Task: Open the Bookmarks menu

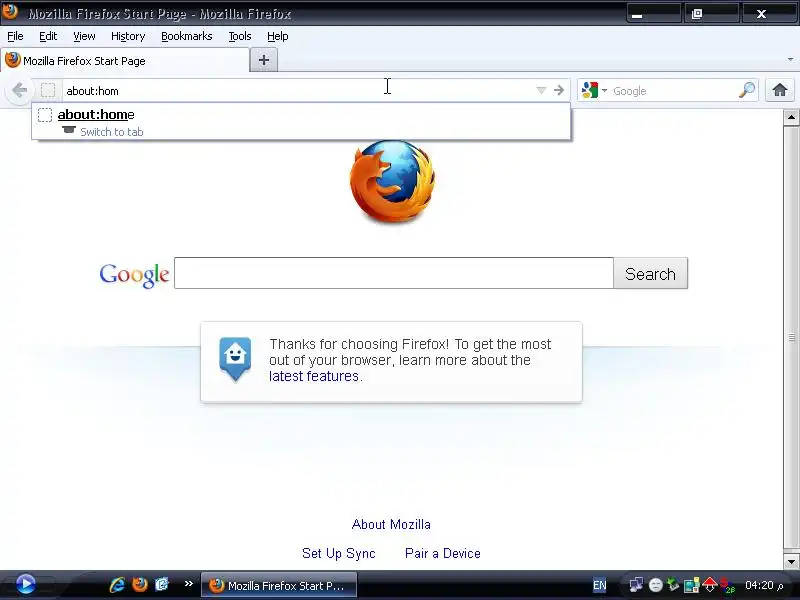Action: (187, 36)
